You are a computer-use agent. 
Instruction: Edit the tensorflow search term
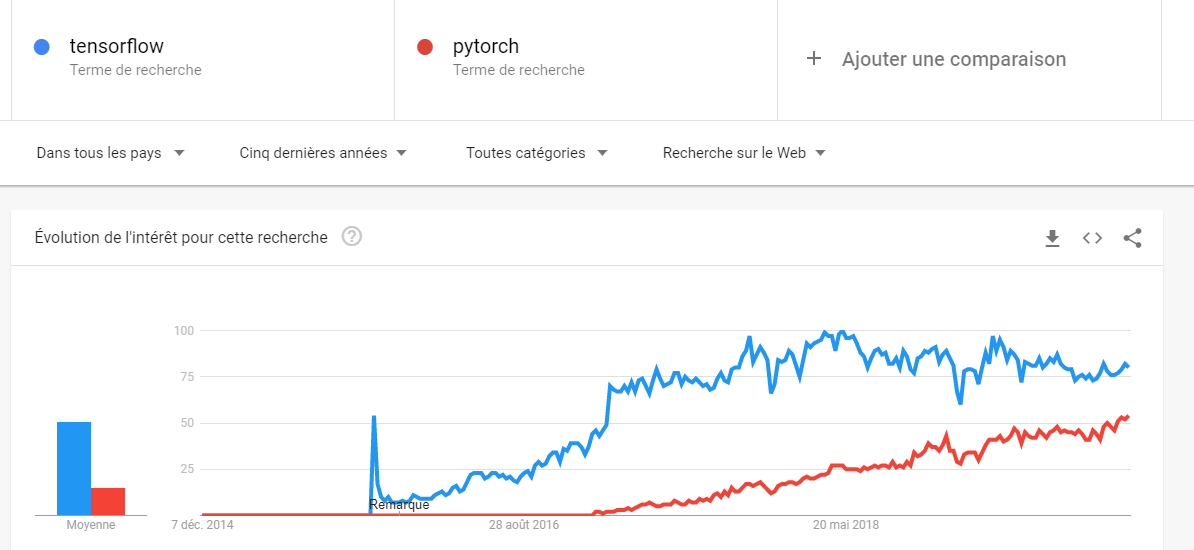click(x=117, y=47)
